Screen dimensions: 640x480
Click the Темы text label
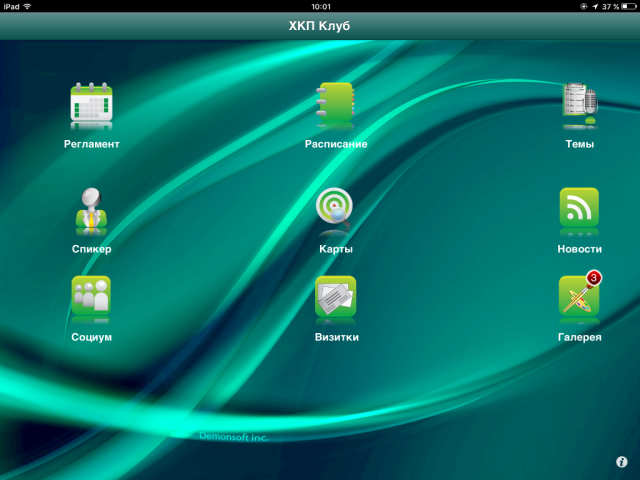[580, 144]
